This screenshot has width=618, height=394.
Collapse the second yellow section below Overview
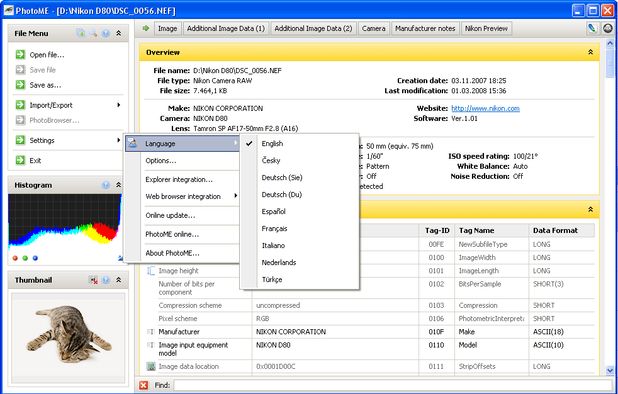(590, 210)
